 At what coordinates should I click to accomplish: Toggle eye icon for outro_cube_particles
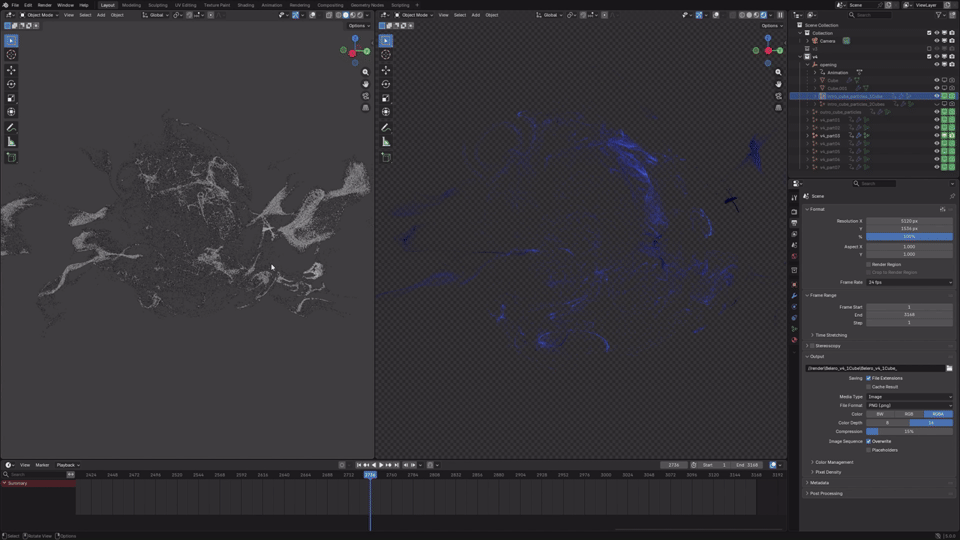click(936, 112)
